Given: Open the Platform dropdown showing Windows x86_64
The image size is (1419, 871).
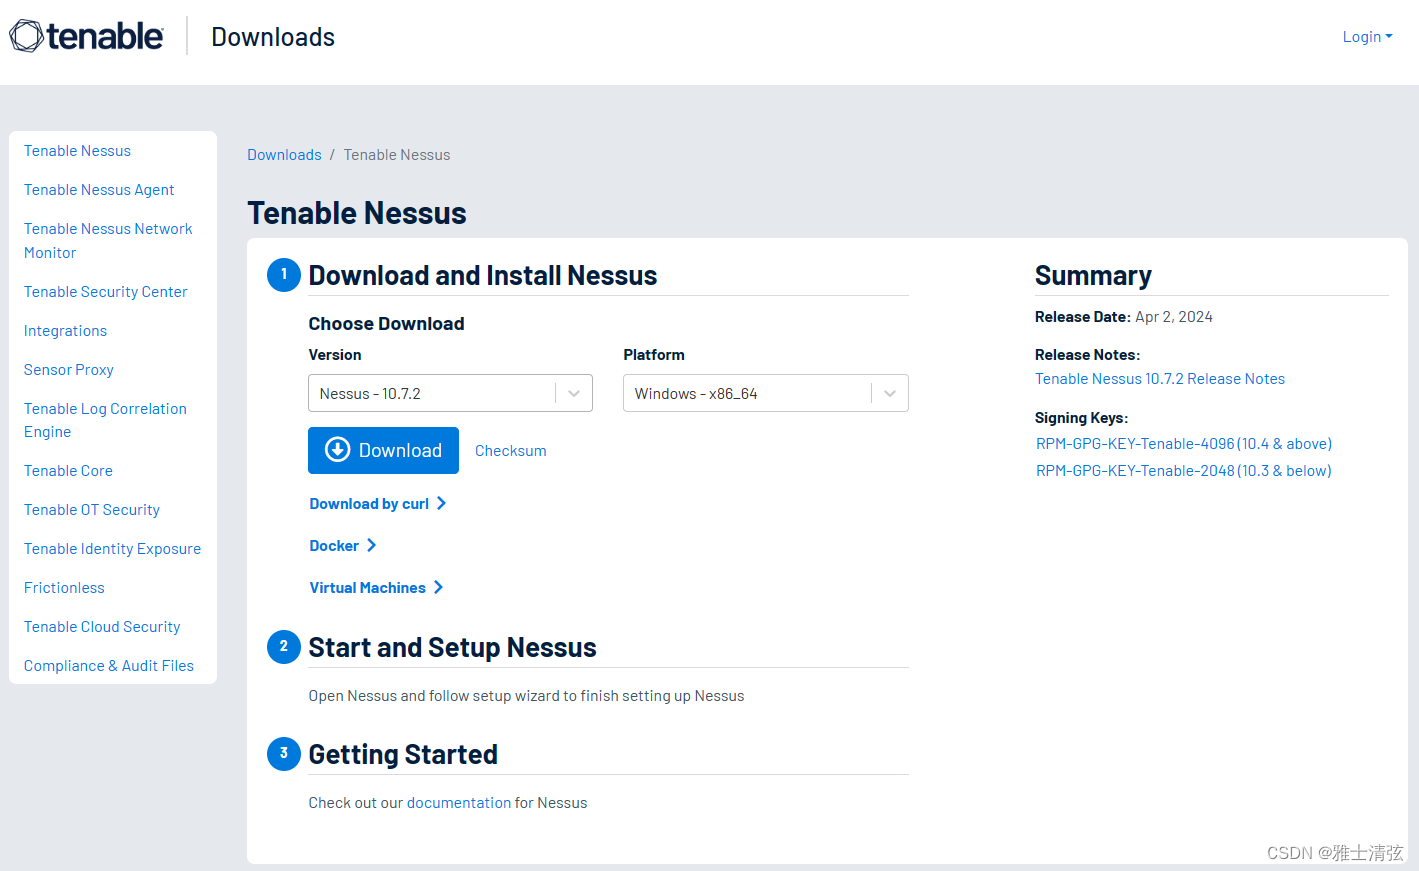Looking at the screenshot, I should pyautogui.click(x=765, y=393).
